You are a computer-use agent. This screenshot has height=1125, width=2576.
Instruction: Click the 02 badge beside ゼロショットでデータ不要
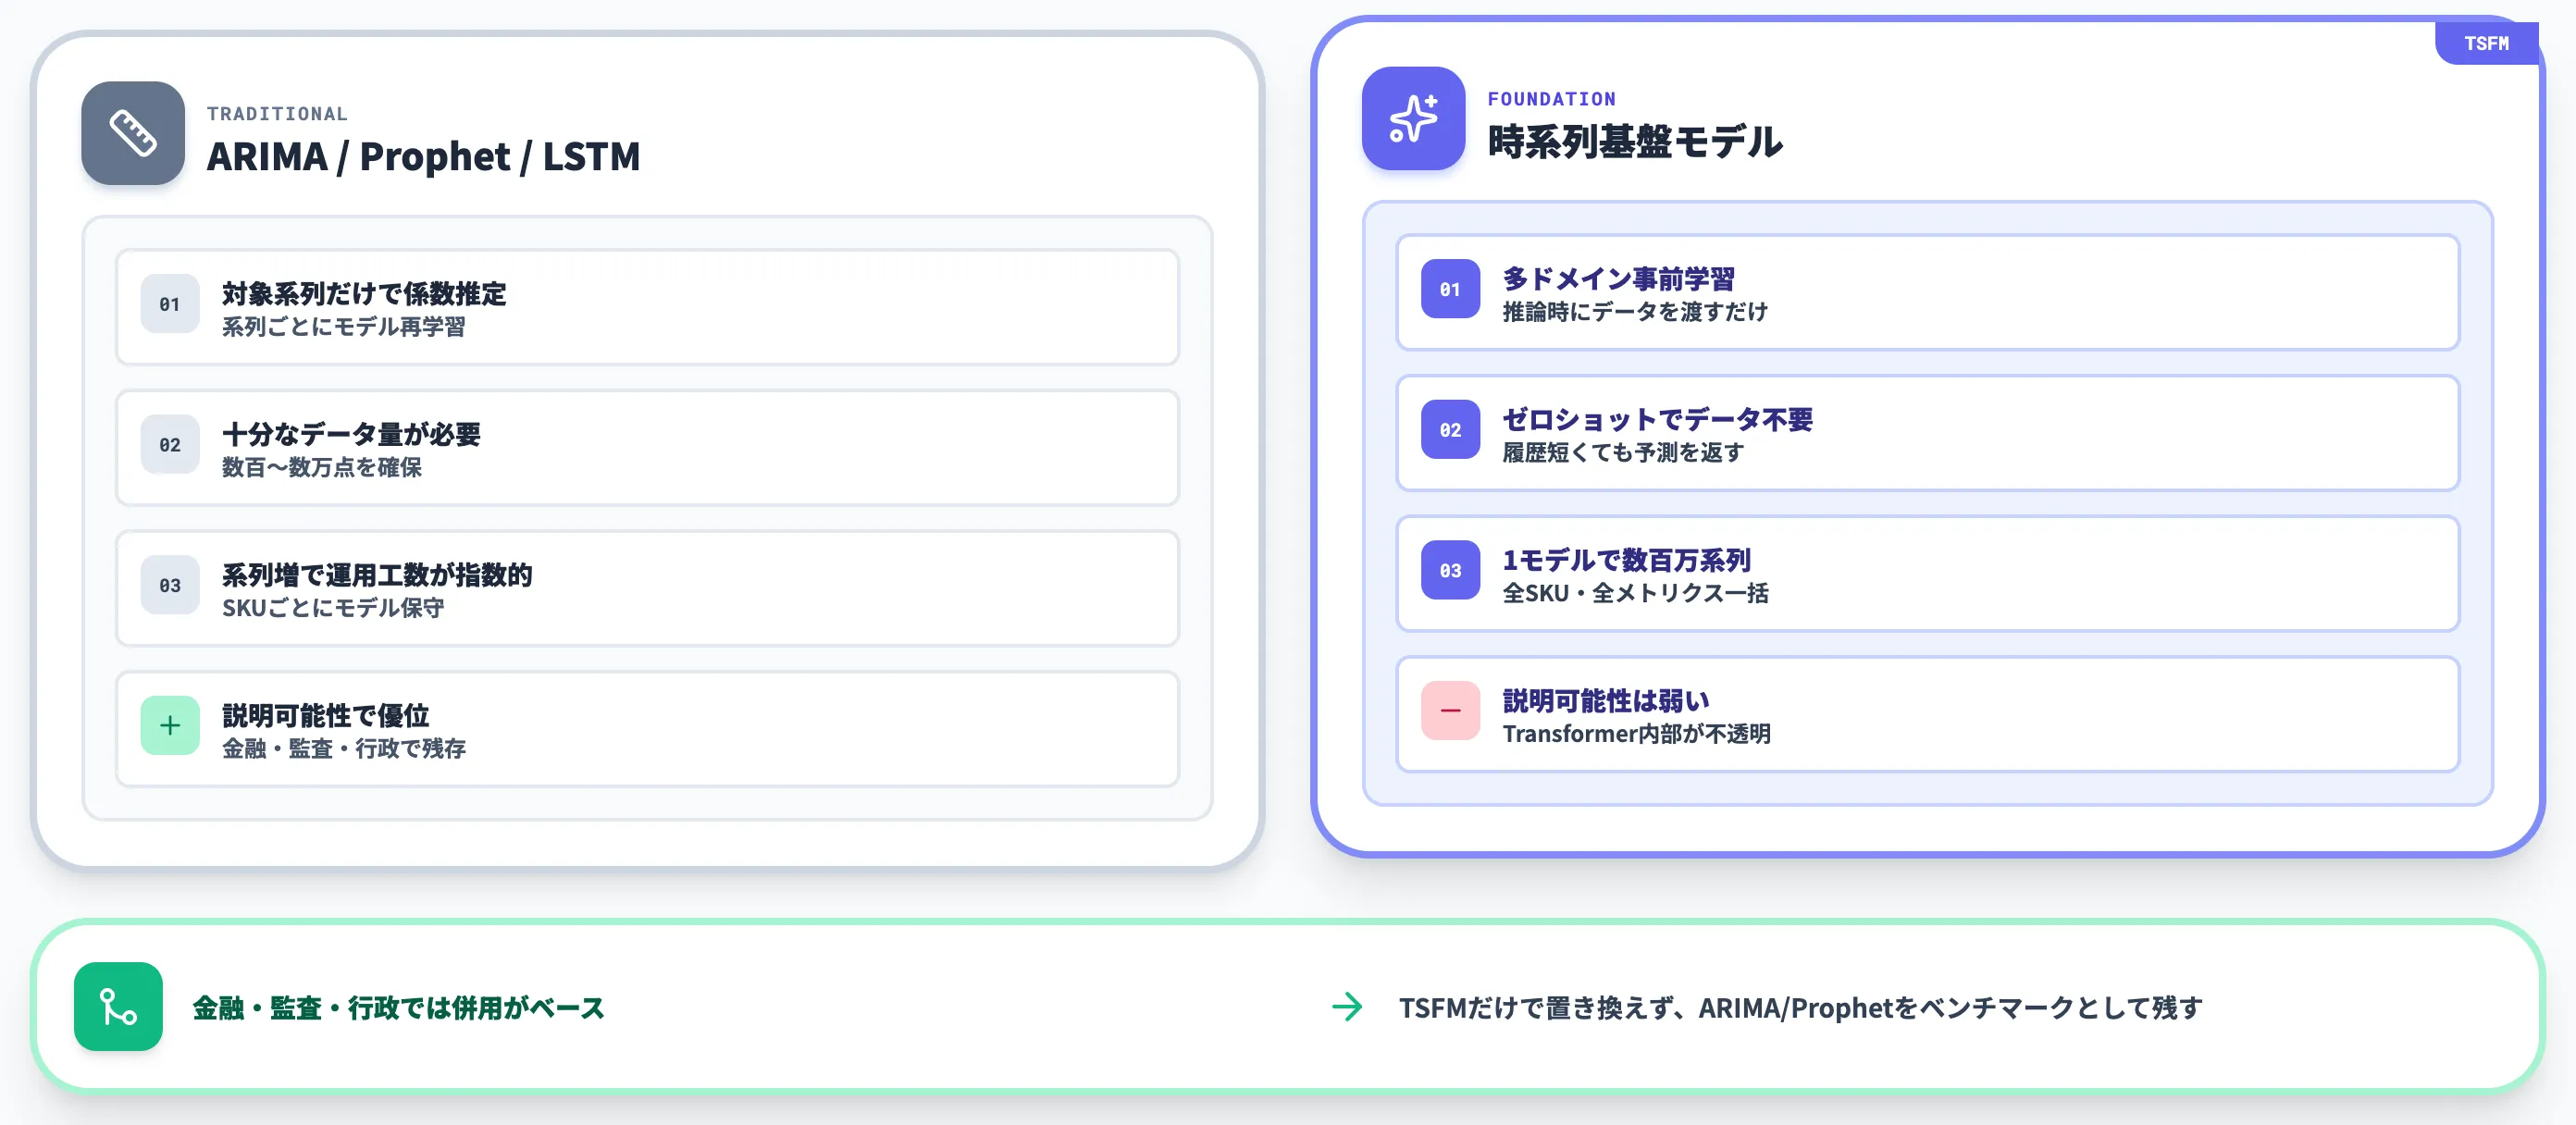tap(1450, 429)
